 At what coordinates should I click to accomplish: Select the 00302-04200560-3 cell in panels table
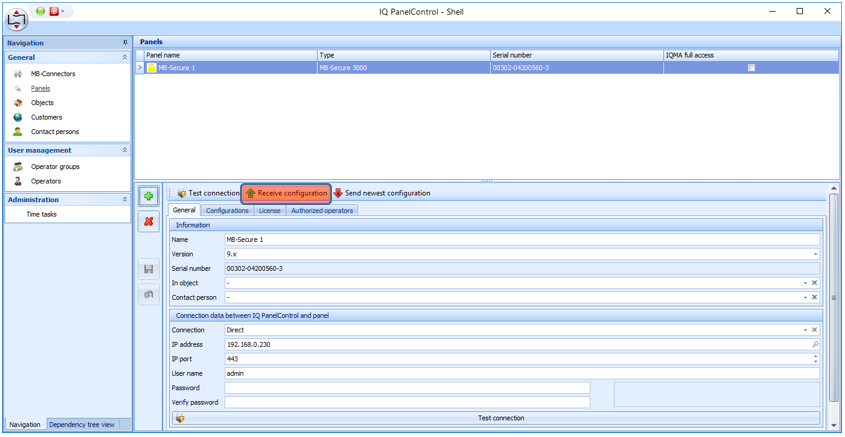577,68
